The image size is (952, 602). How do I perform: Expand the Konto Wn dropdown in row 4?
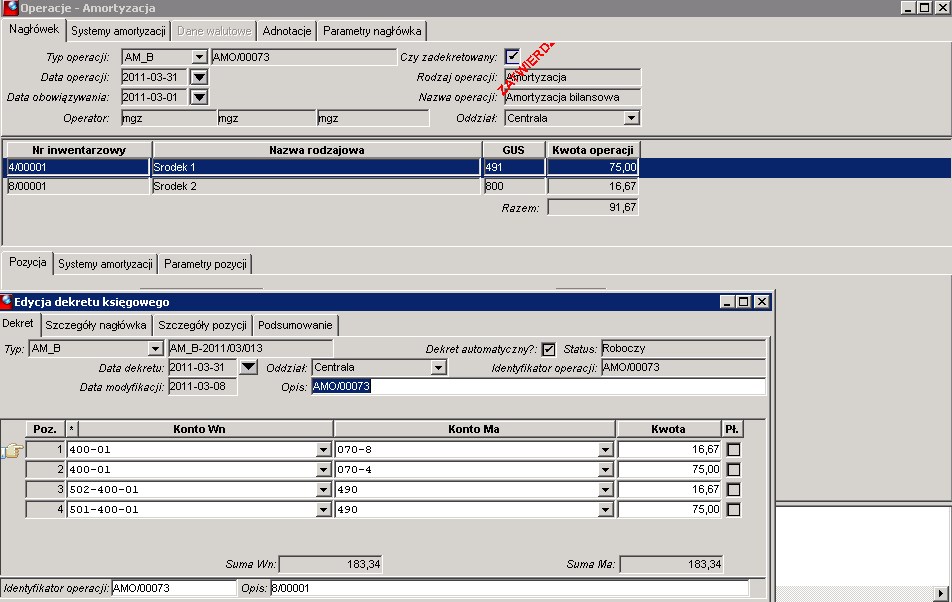click(x=324, y=510)
